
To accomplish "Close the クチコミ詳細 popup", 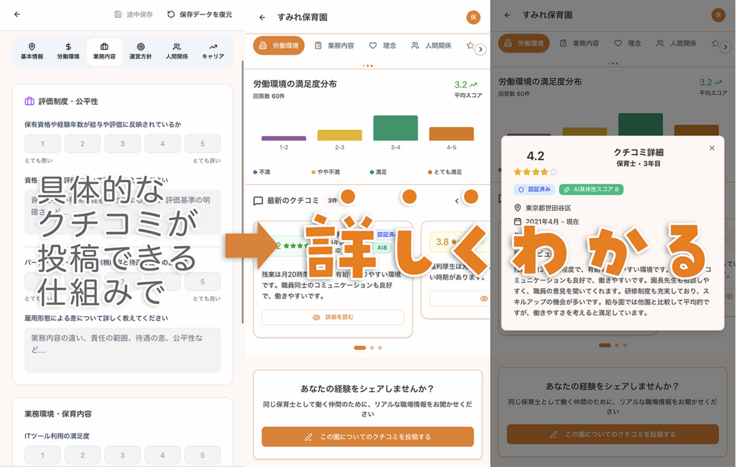I will (x=712, y=148).
